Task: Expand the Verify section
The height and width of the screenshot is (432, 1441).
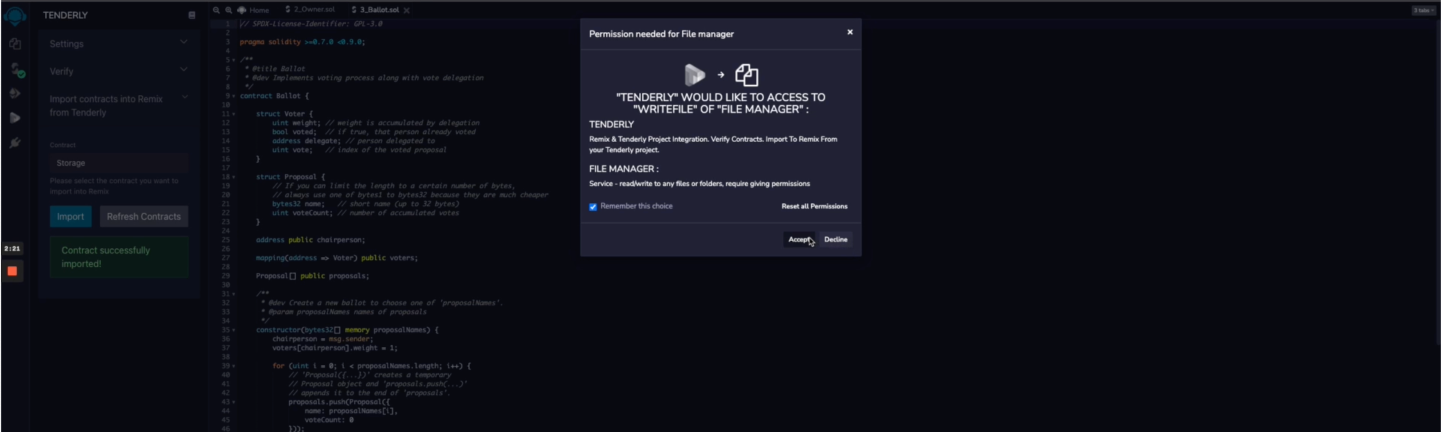Action: coord(118,71)
